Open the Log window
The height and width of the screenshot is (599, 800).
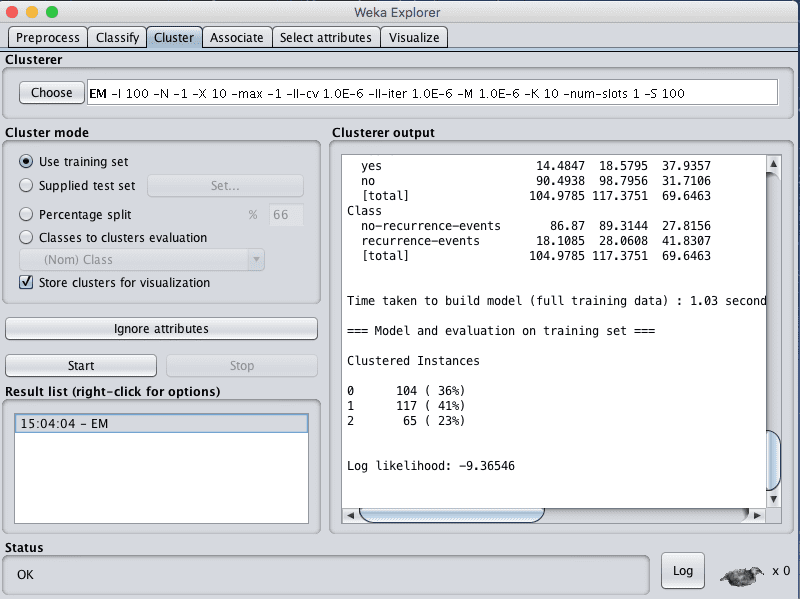[x=683, y=570]
